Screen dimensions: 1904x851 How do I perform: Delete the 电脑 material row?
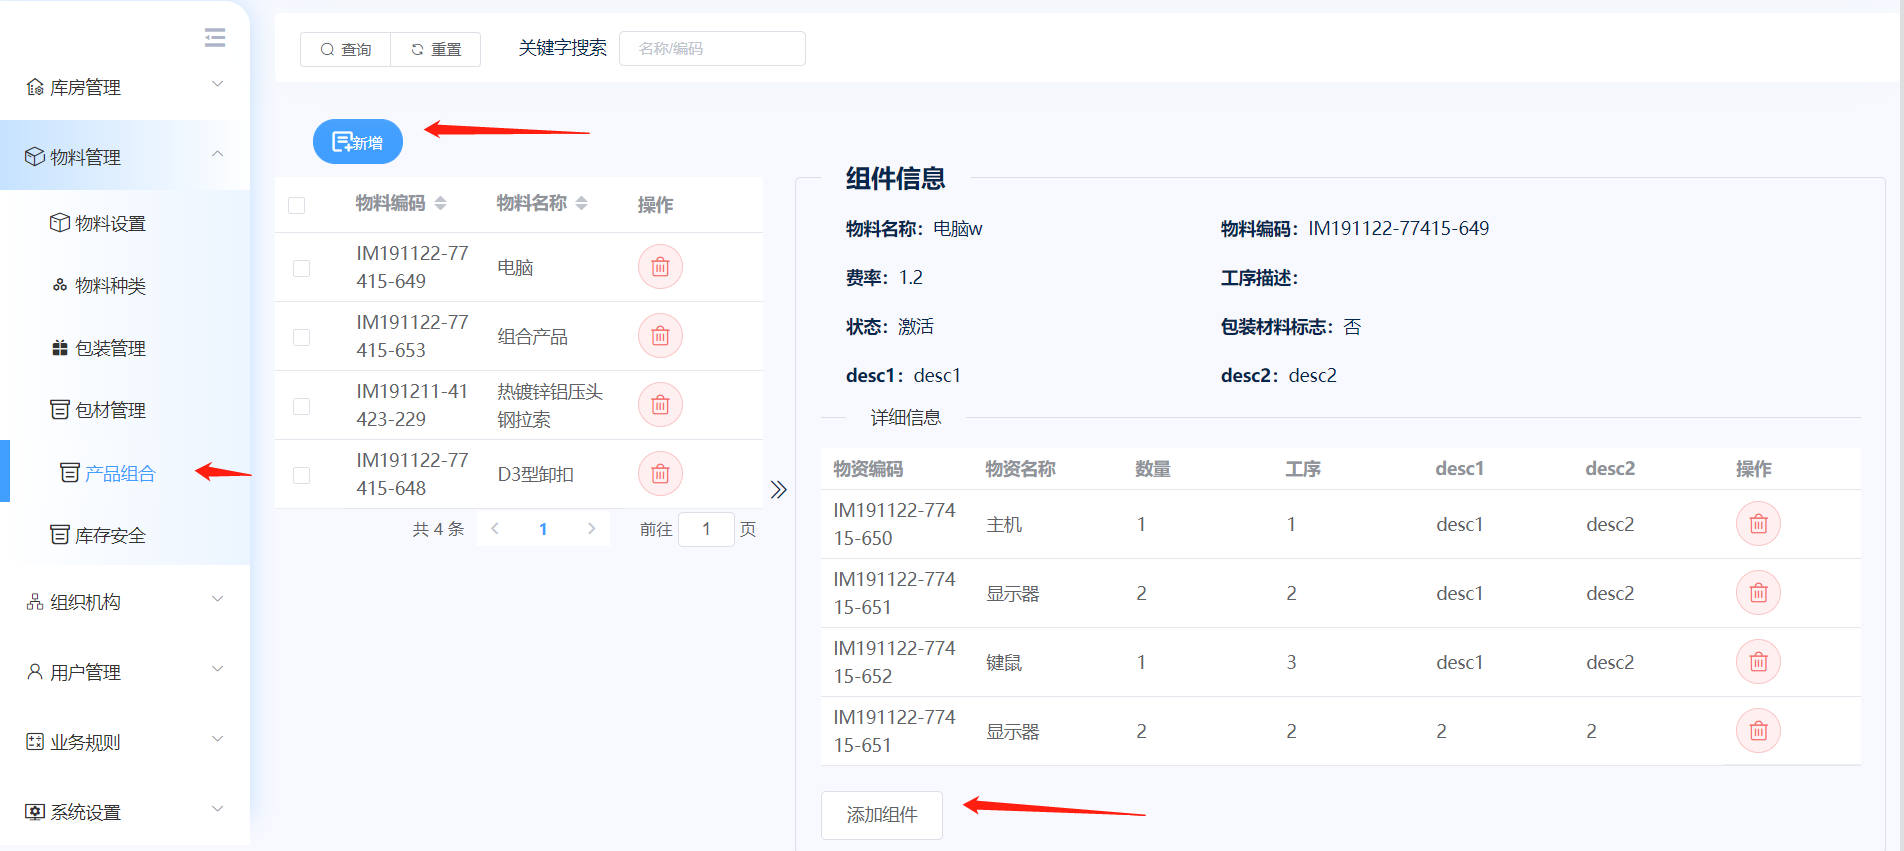[x=660, y=267]
